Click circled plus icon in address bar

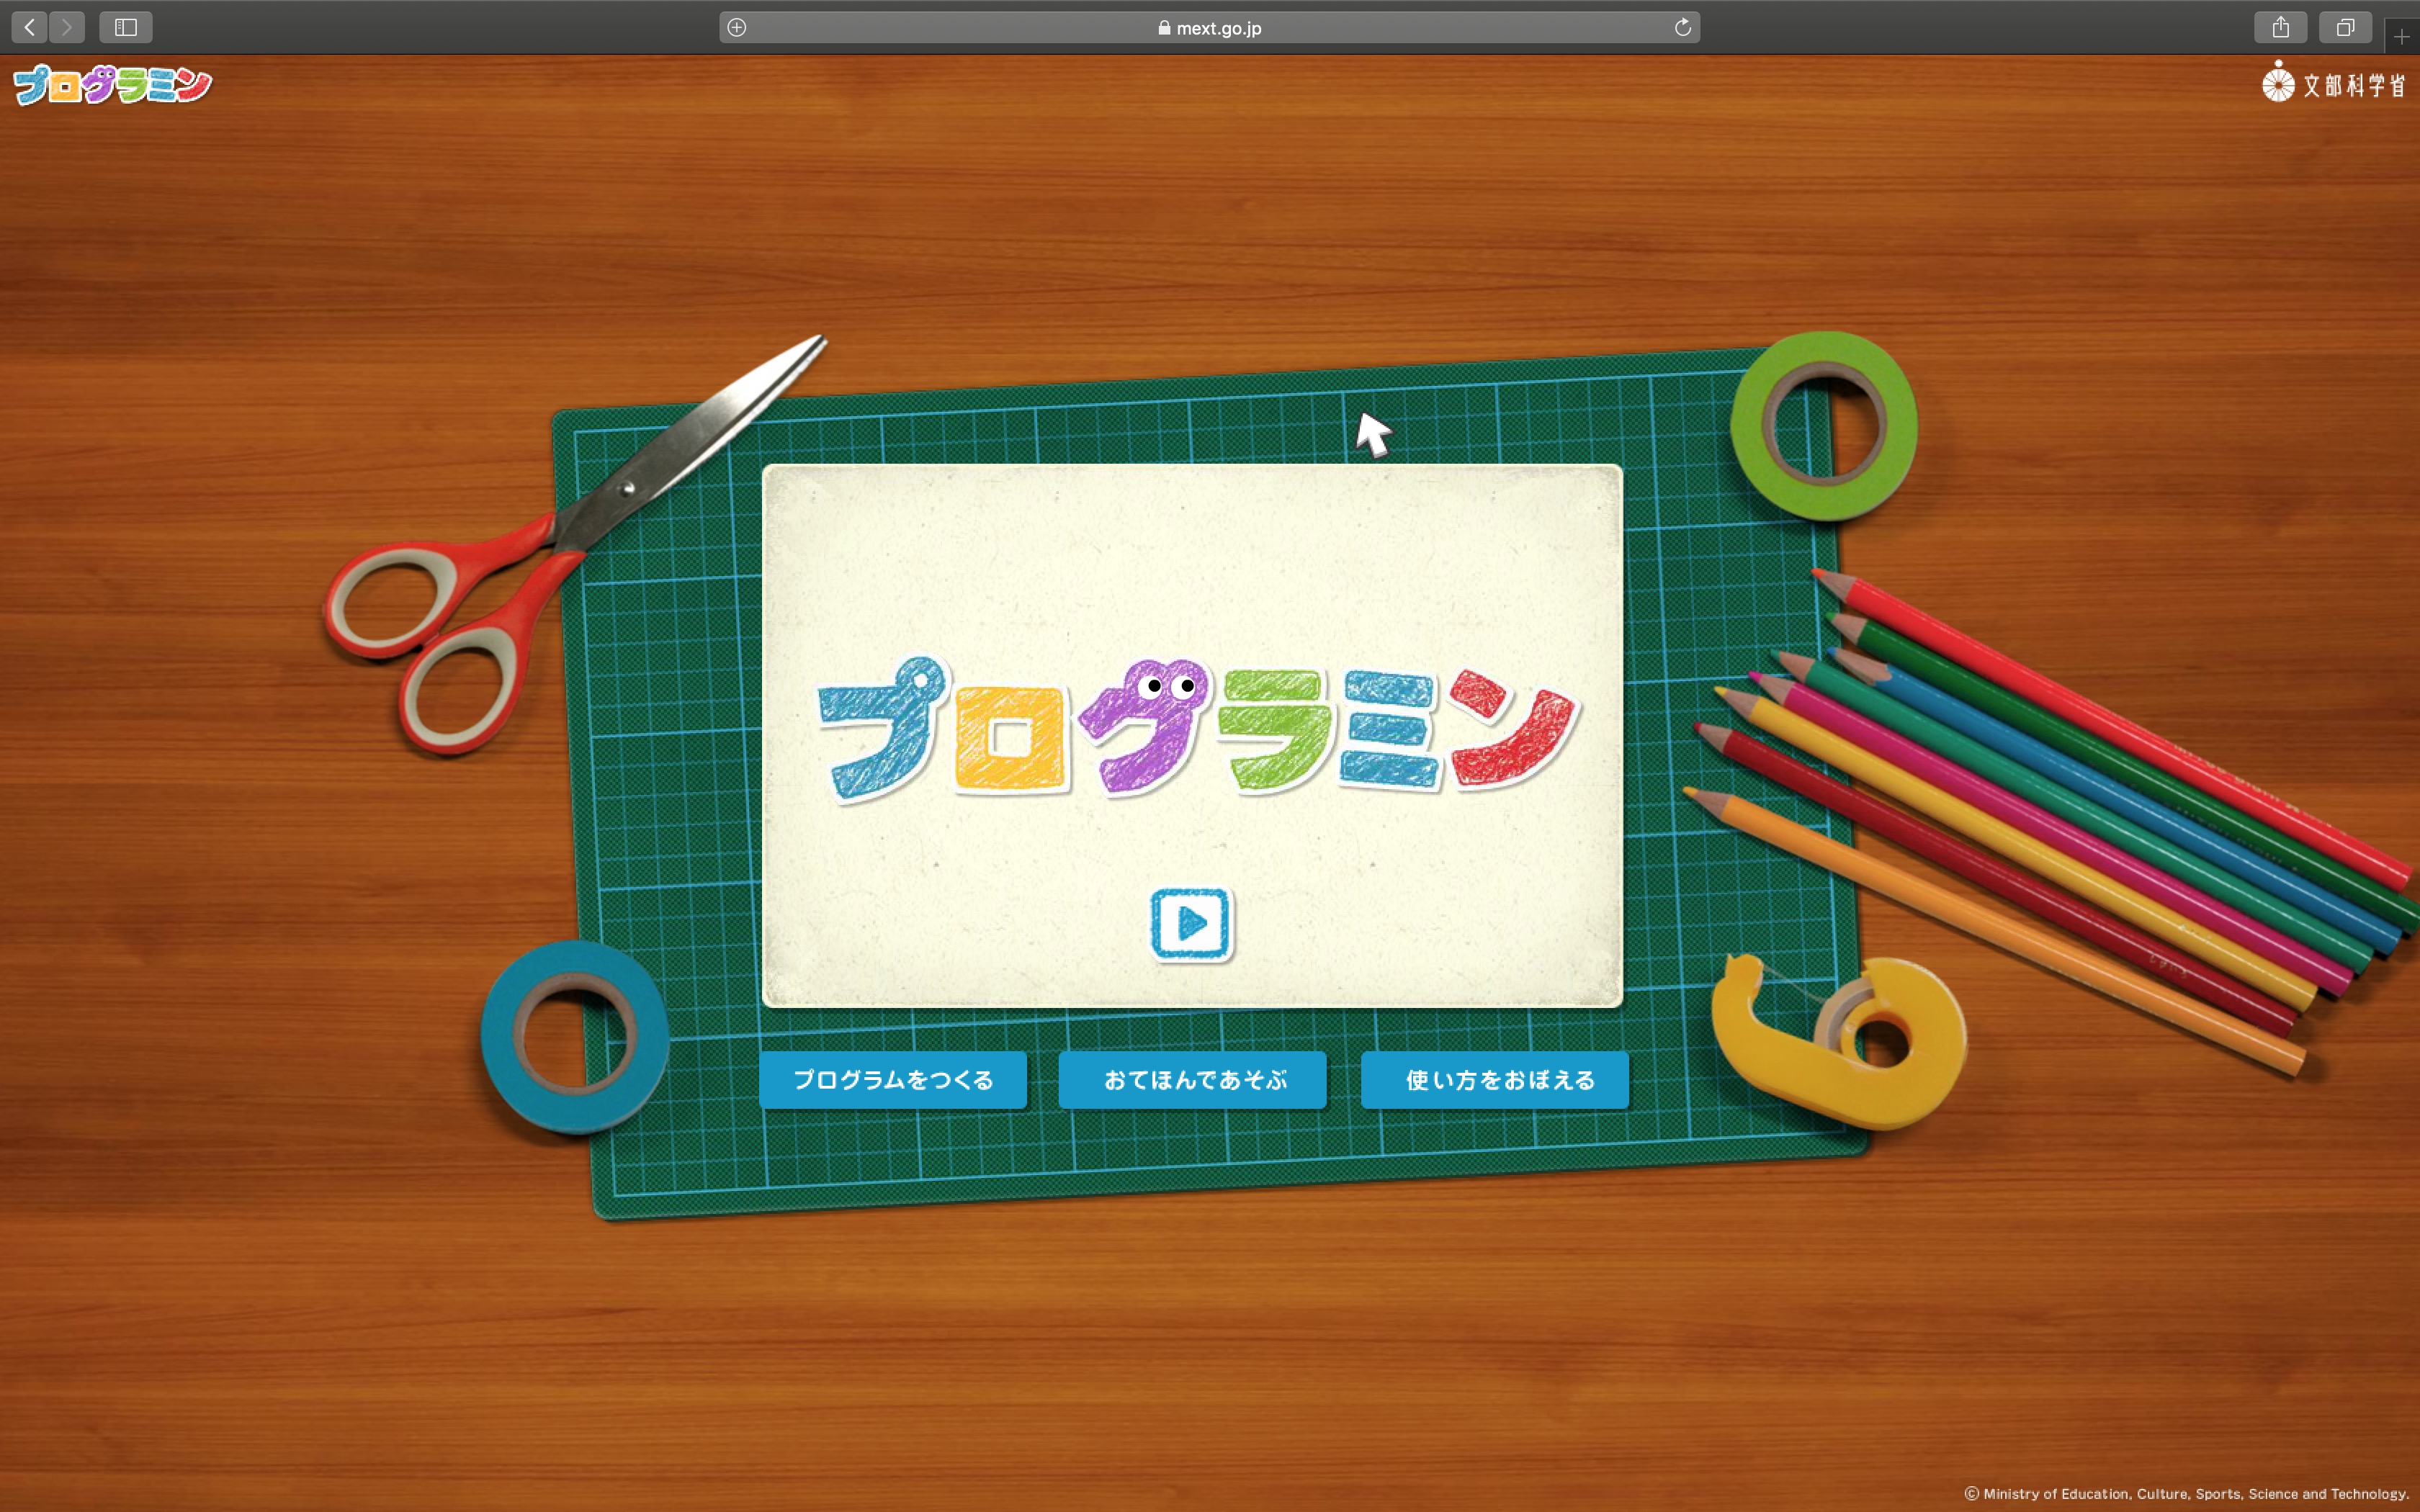(x=737, y=27)
